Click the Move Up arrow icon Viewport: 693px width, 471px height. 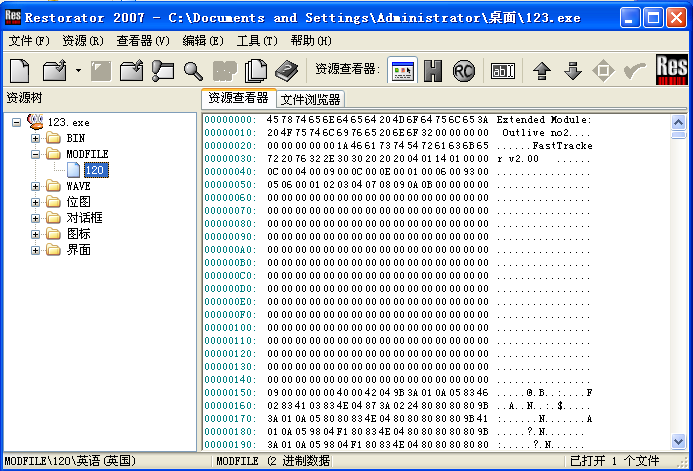(542, 71)
